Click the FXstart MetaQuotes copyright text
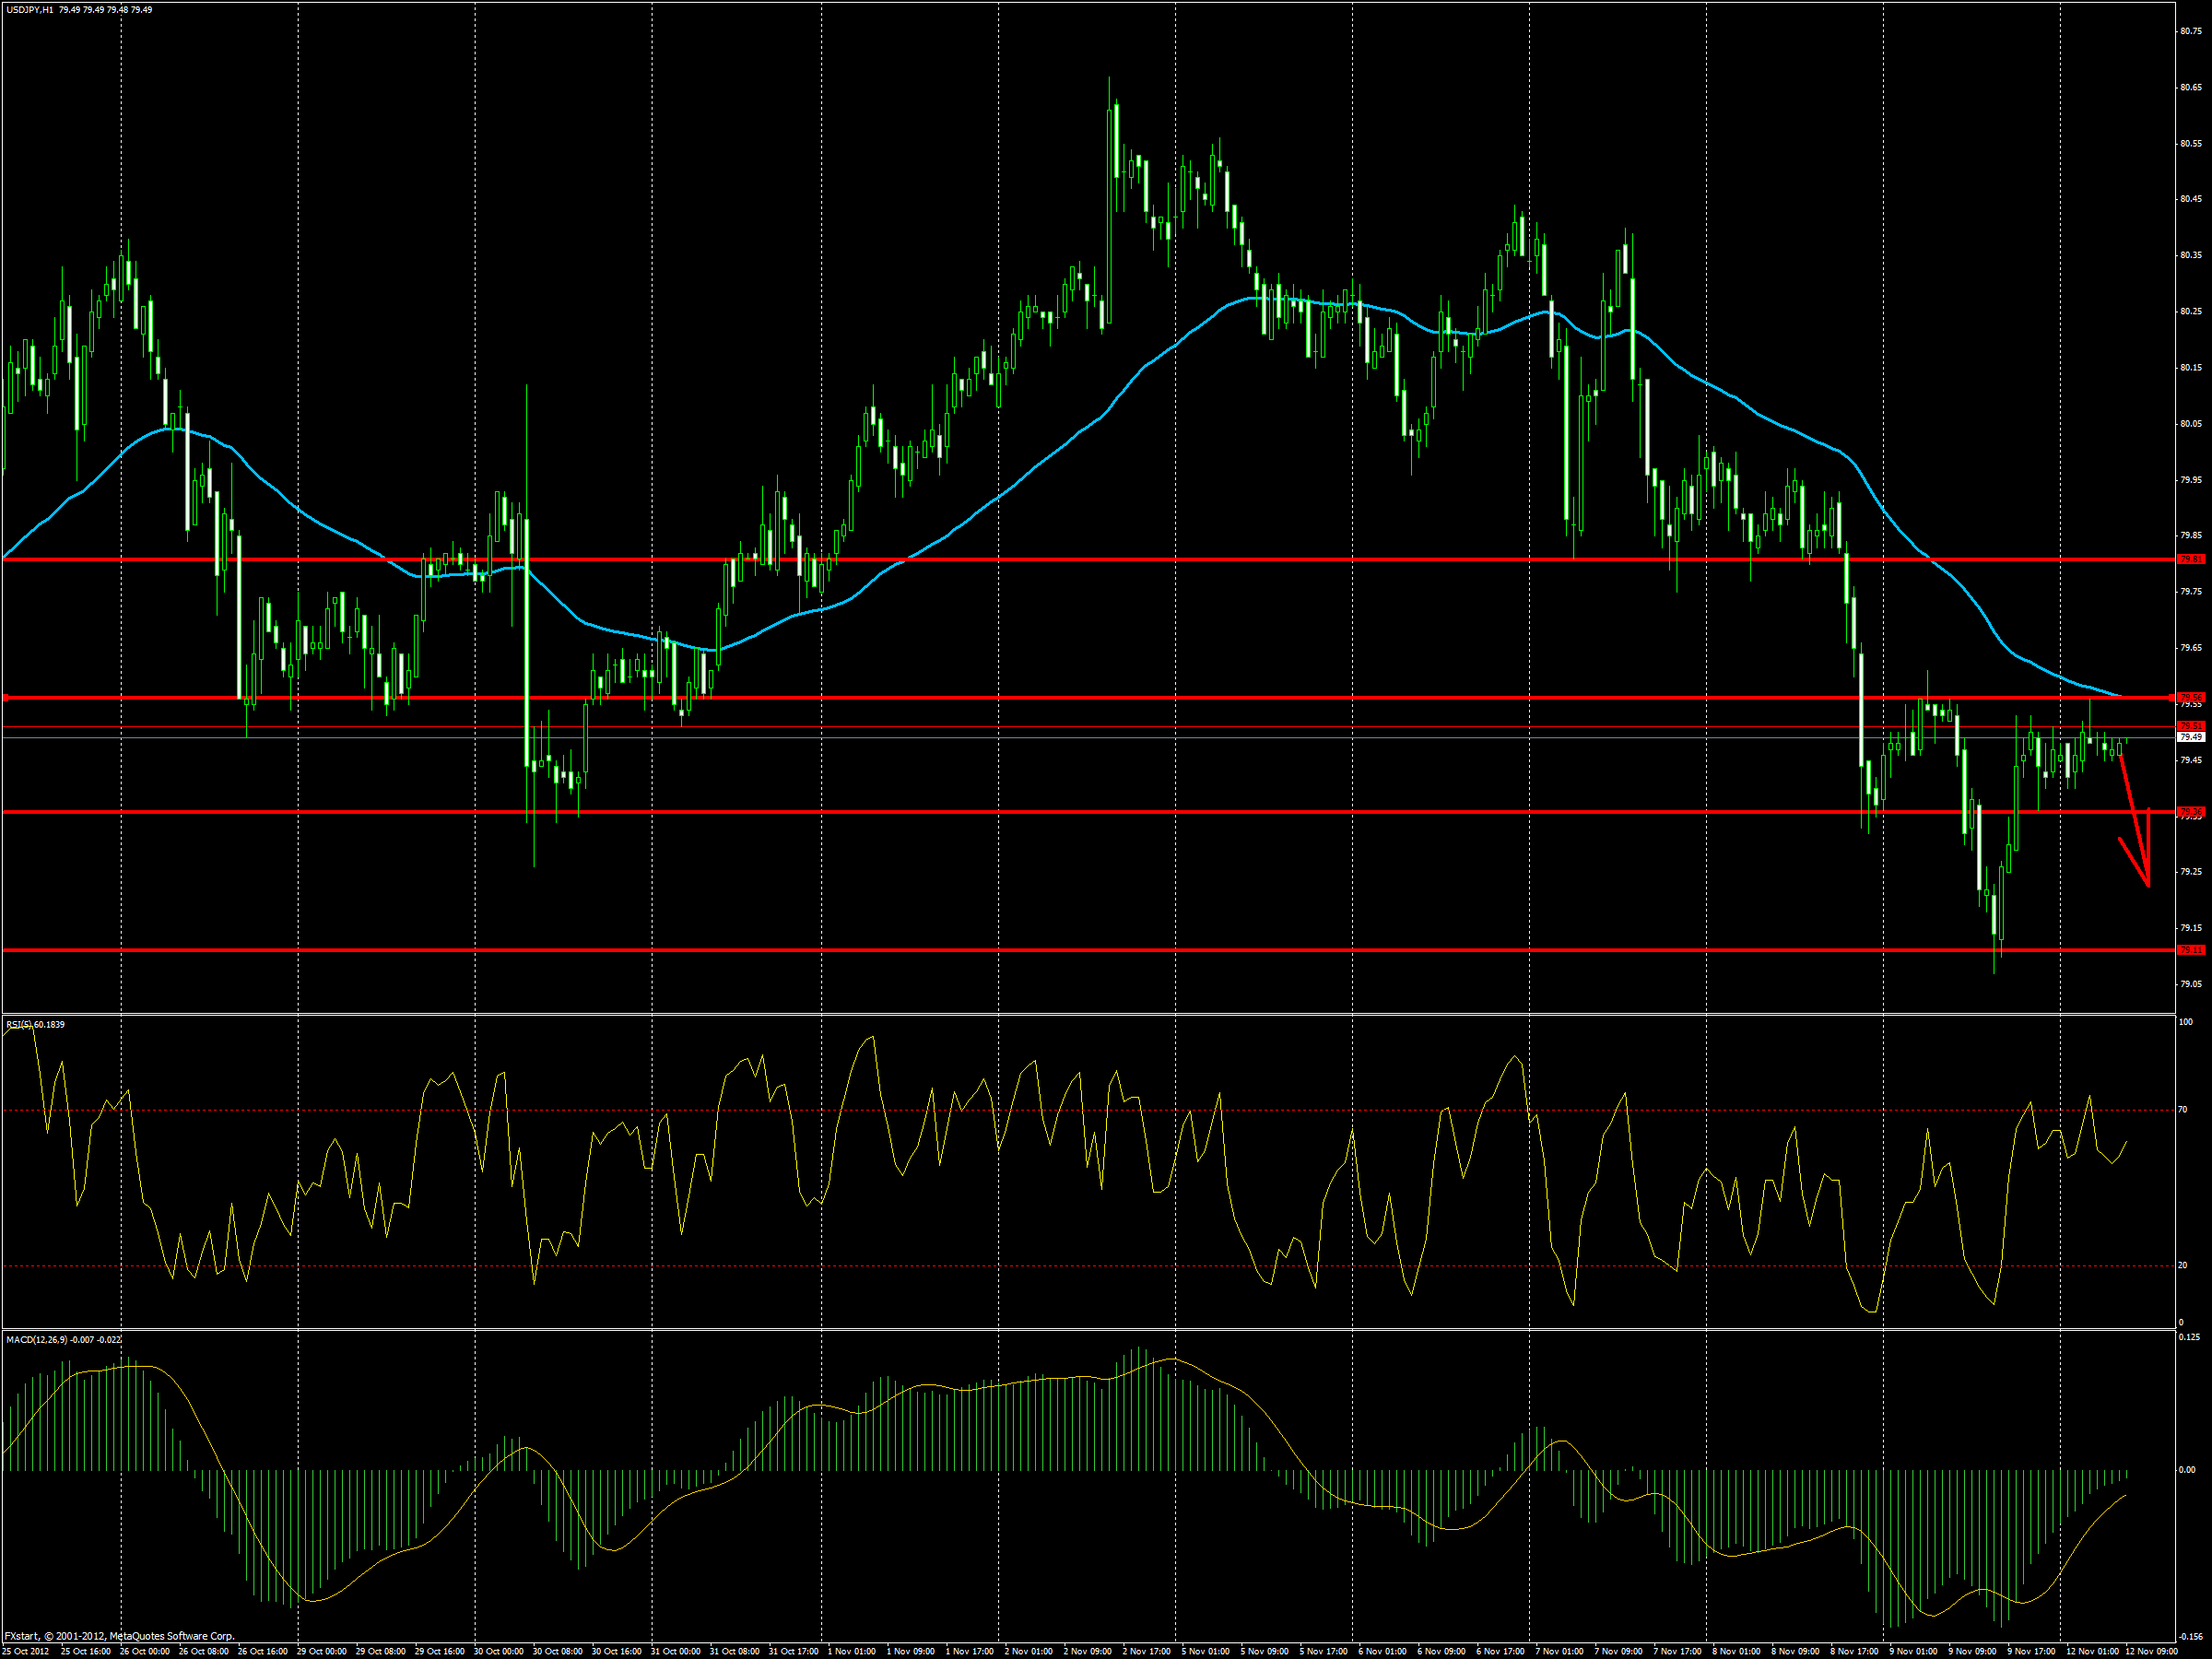This screenshot has height=1659, width=2212. tap(118, 1637)
